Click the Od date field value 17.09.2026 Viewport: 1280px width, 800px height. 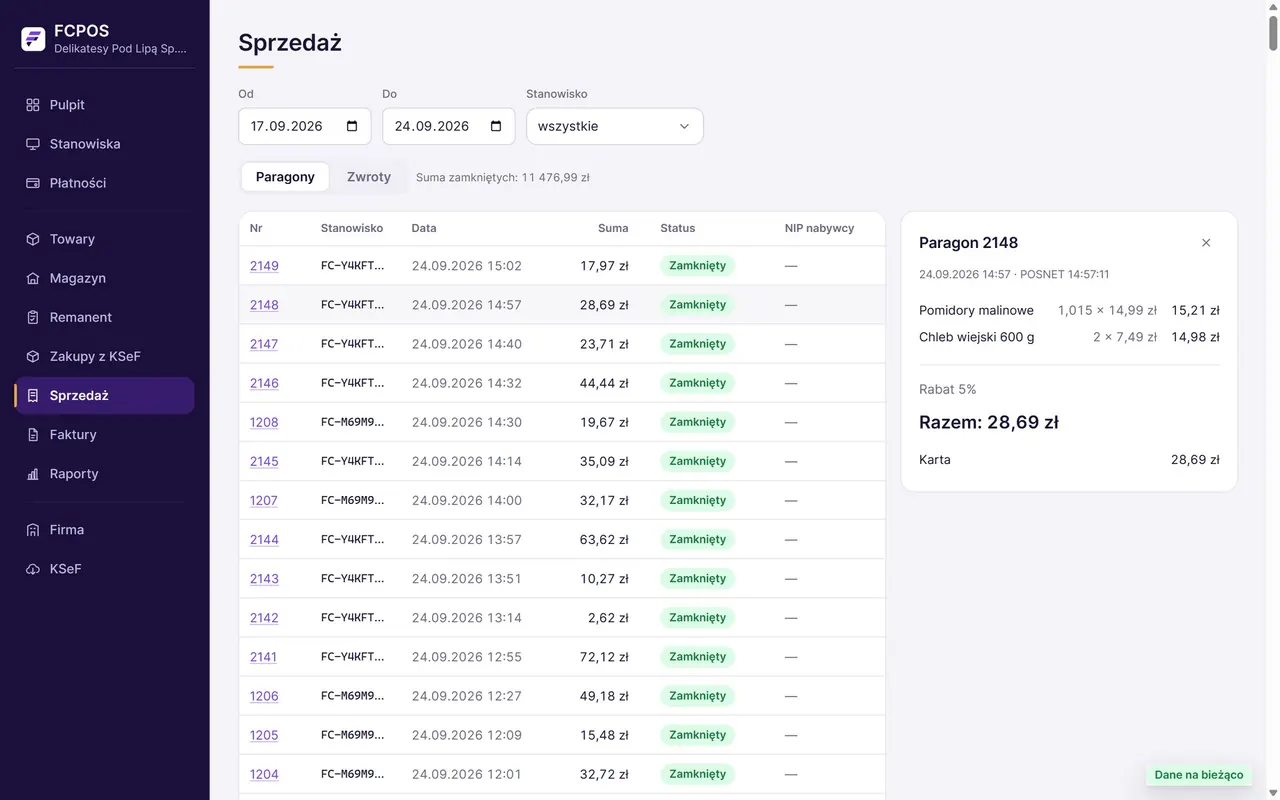coord(286,126)
